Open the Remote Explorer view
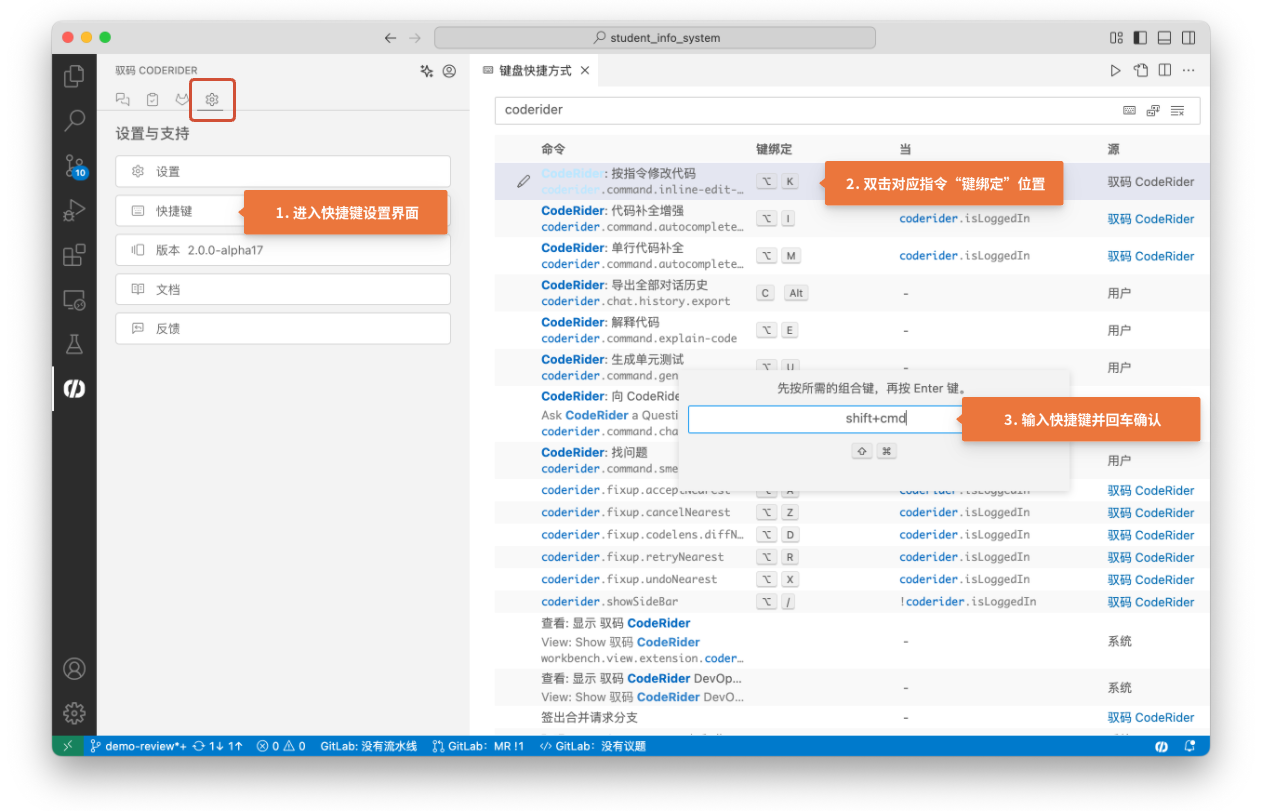The width and height of the screenshot is (1262, 811). click(74, 299)
